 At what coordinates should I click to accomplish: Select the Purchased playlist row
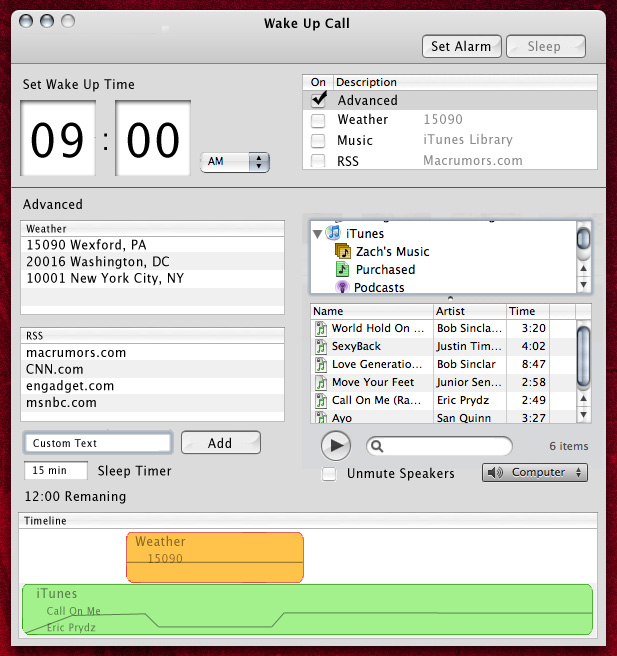443,269
